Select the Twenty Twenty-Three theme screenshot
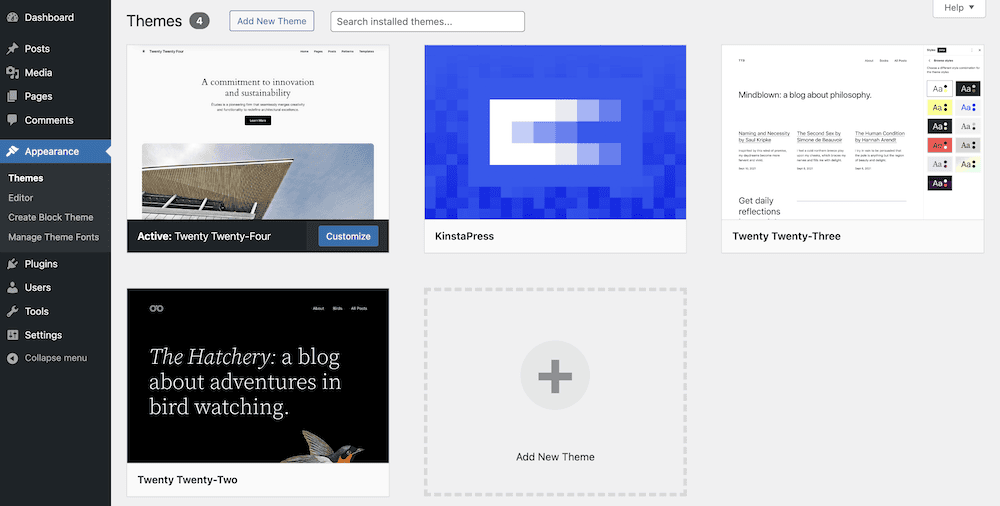1000x506 pixels. point(852,132)
